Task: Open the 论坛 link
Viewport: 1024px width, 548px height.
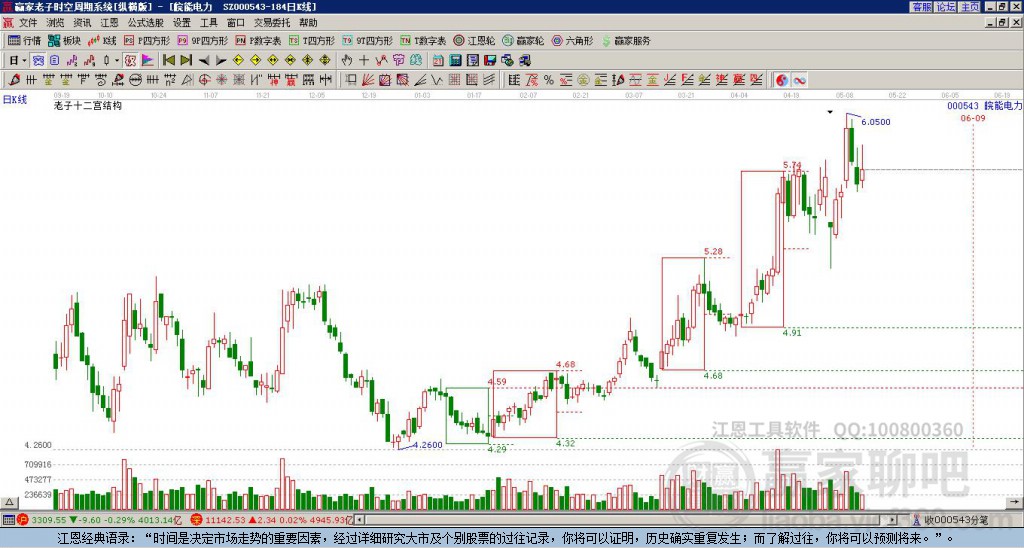Action: 946,7
